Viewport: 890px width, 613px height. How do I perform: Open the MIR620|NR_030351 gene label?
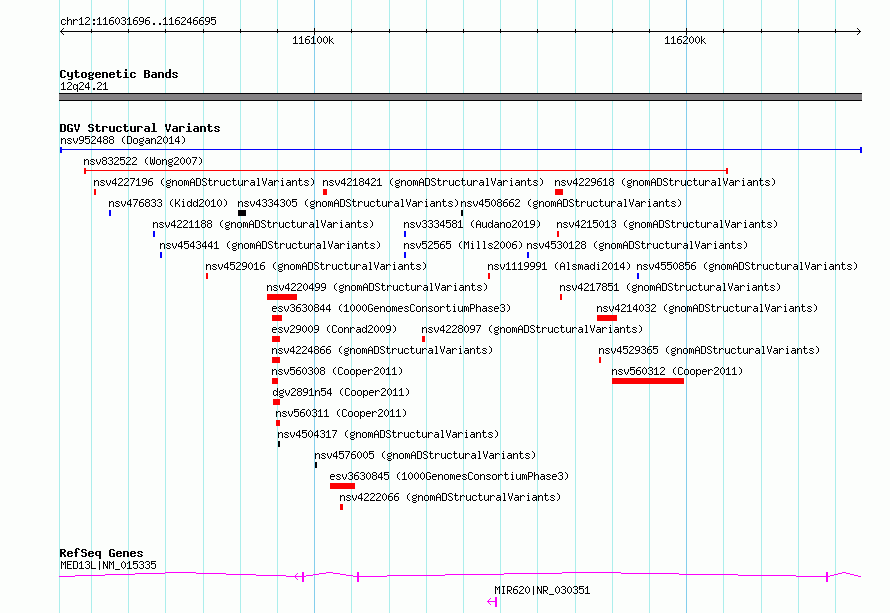[x=542, y=590]
